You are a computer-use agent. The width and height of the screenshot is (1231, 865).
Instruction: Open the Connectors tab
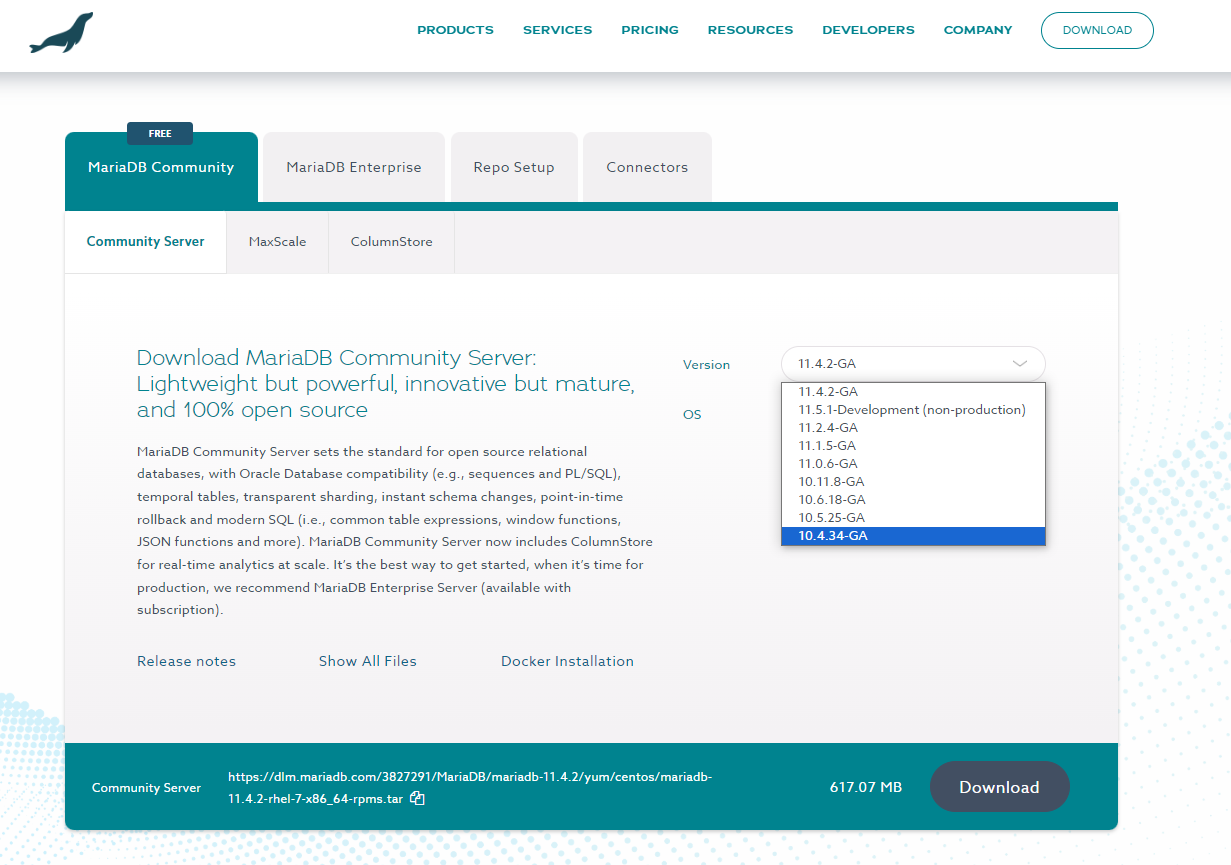point(647,168)
